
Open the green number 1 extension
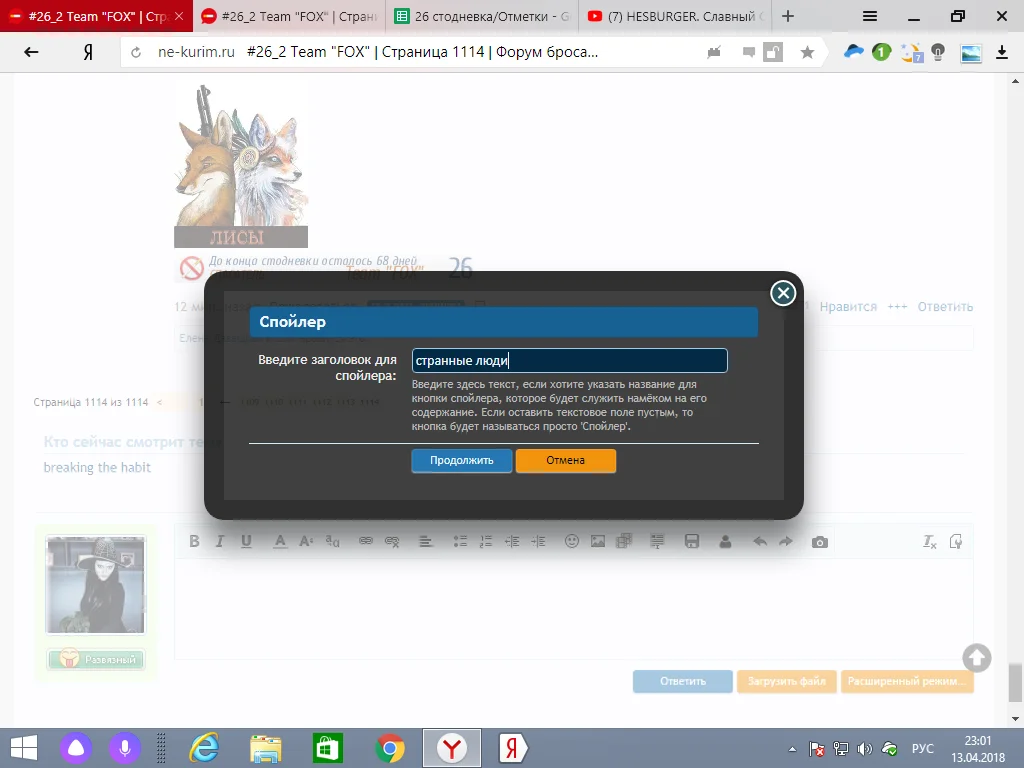click(881, 52)
